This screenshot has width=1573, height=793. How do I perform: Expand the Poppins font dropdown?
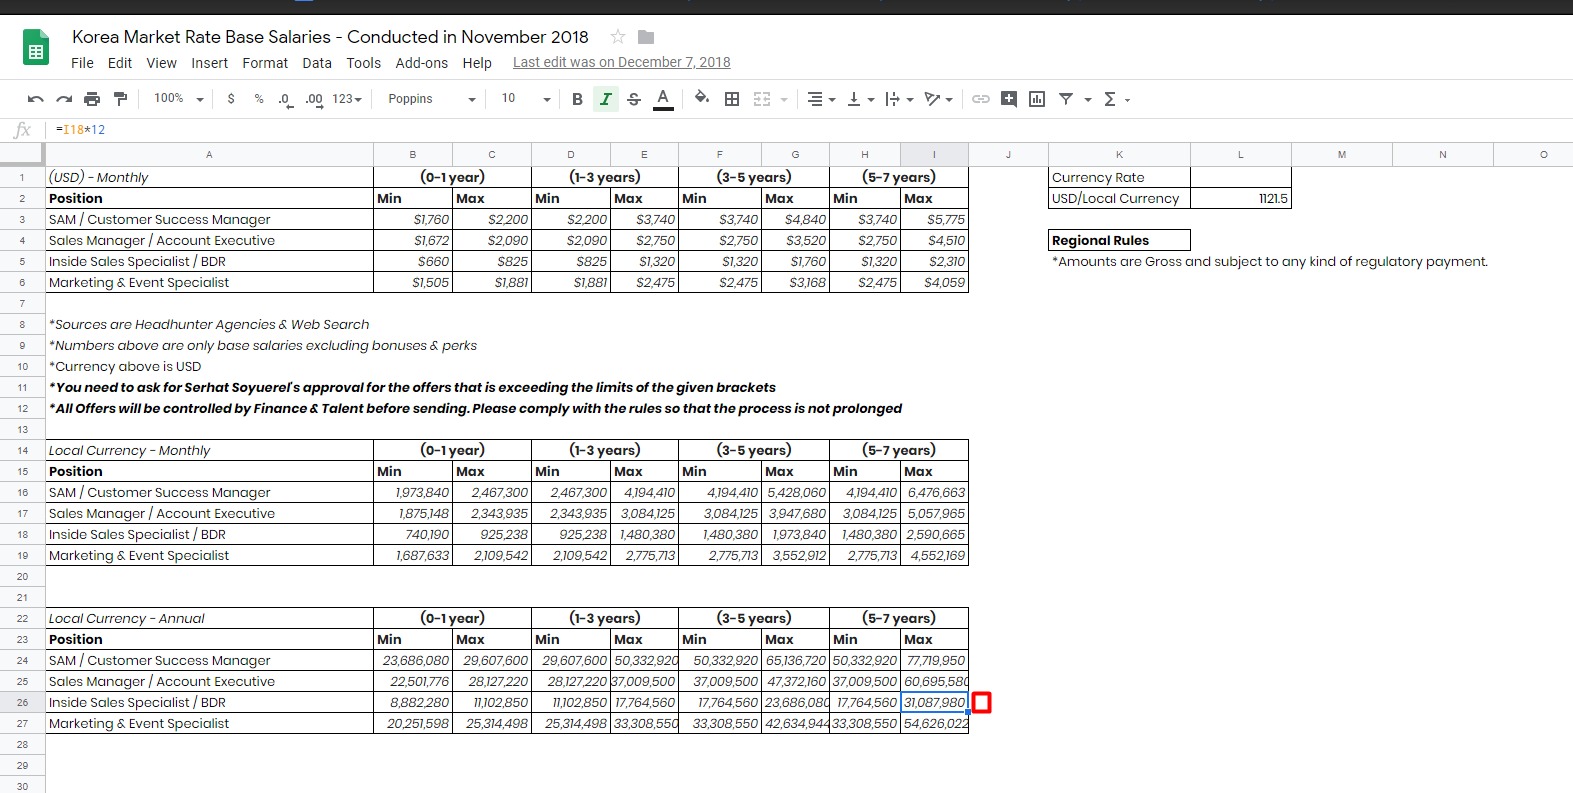(x=432, y=99)
